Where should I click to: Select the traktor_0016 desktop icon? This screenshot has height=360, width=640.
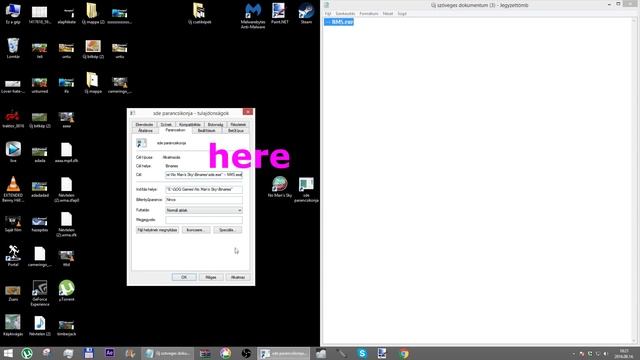13,119
